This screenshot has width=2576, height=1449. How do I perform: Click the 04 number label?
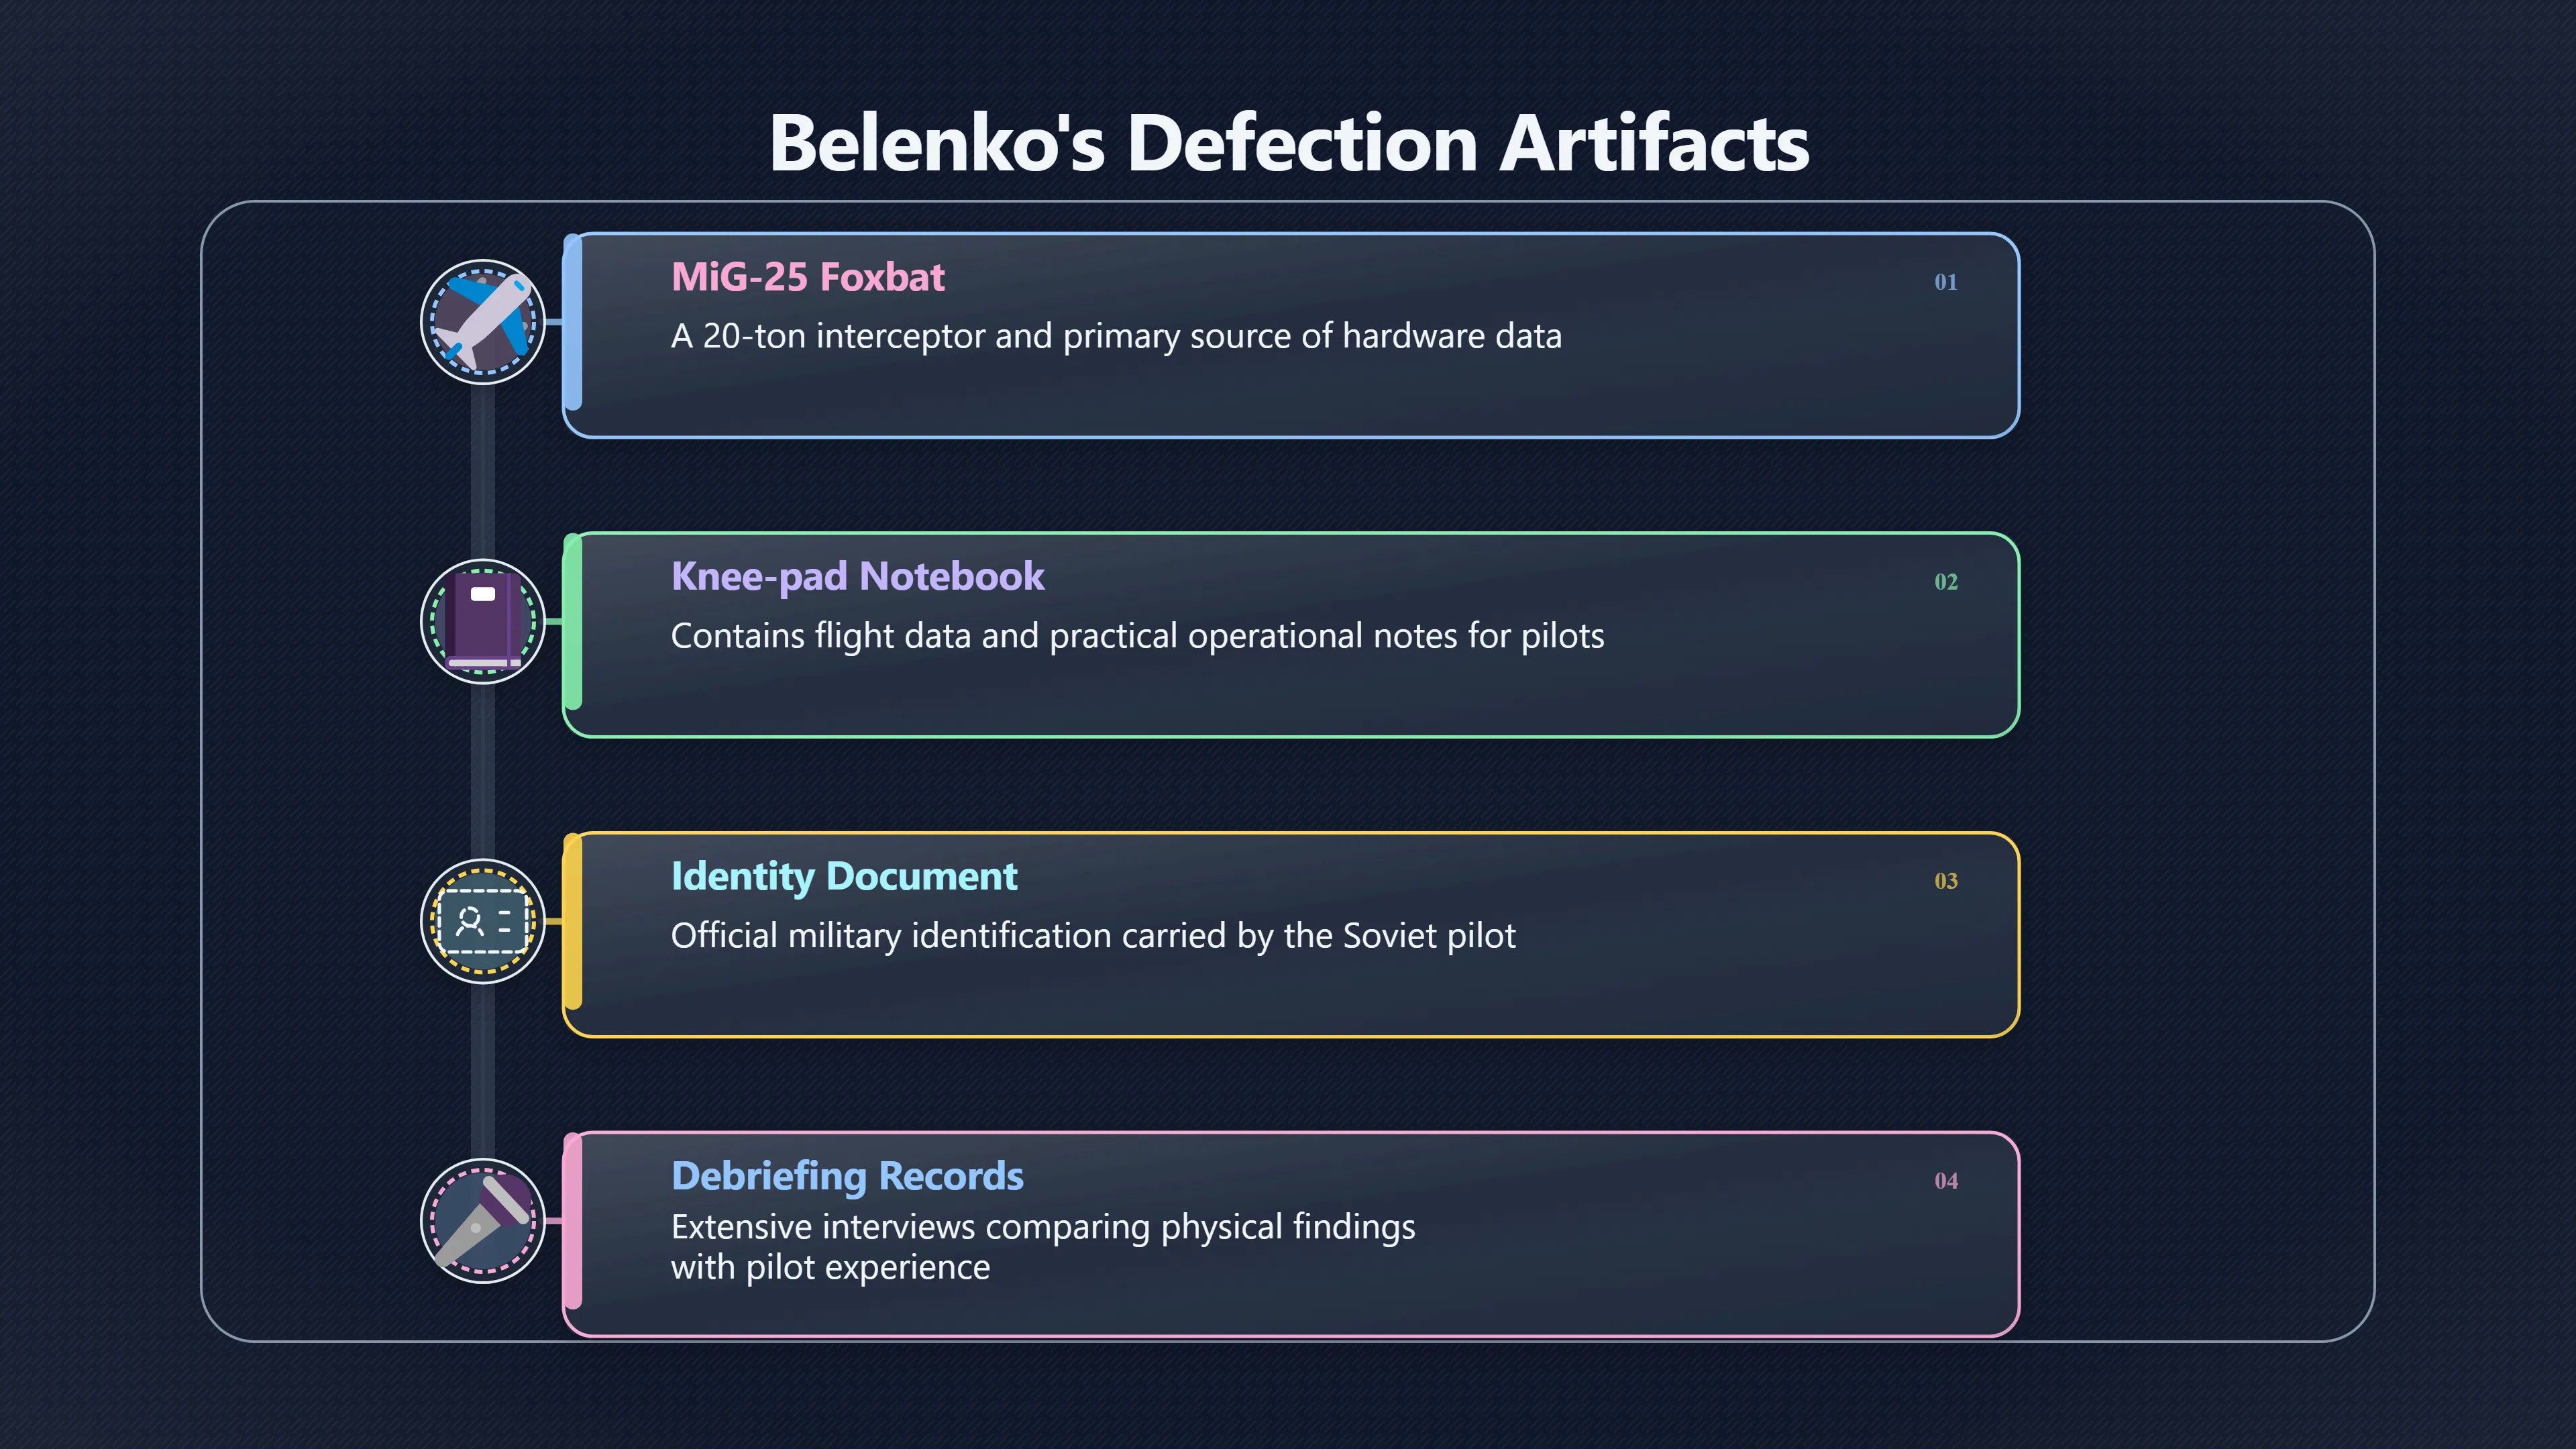pos(1945,1181)
